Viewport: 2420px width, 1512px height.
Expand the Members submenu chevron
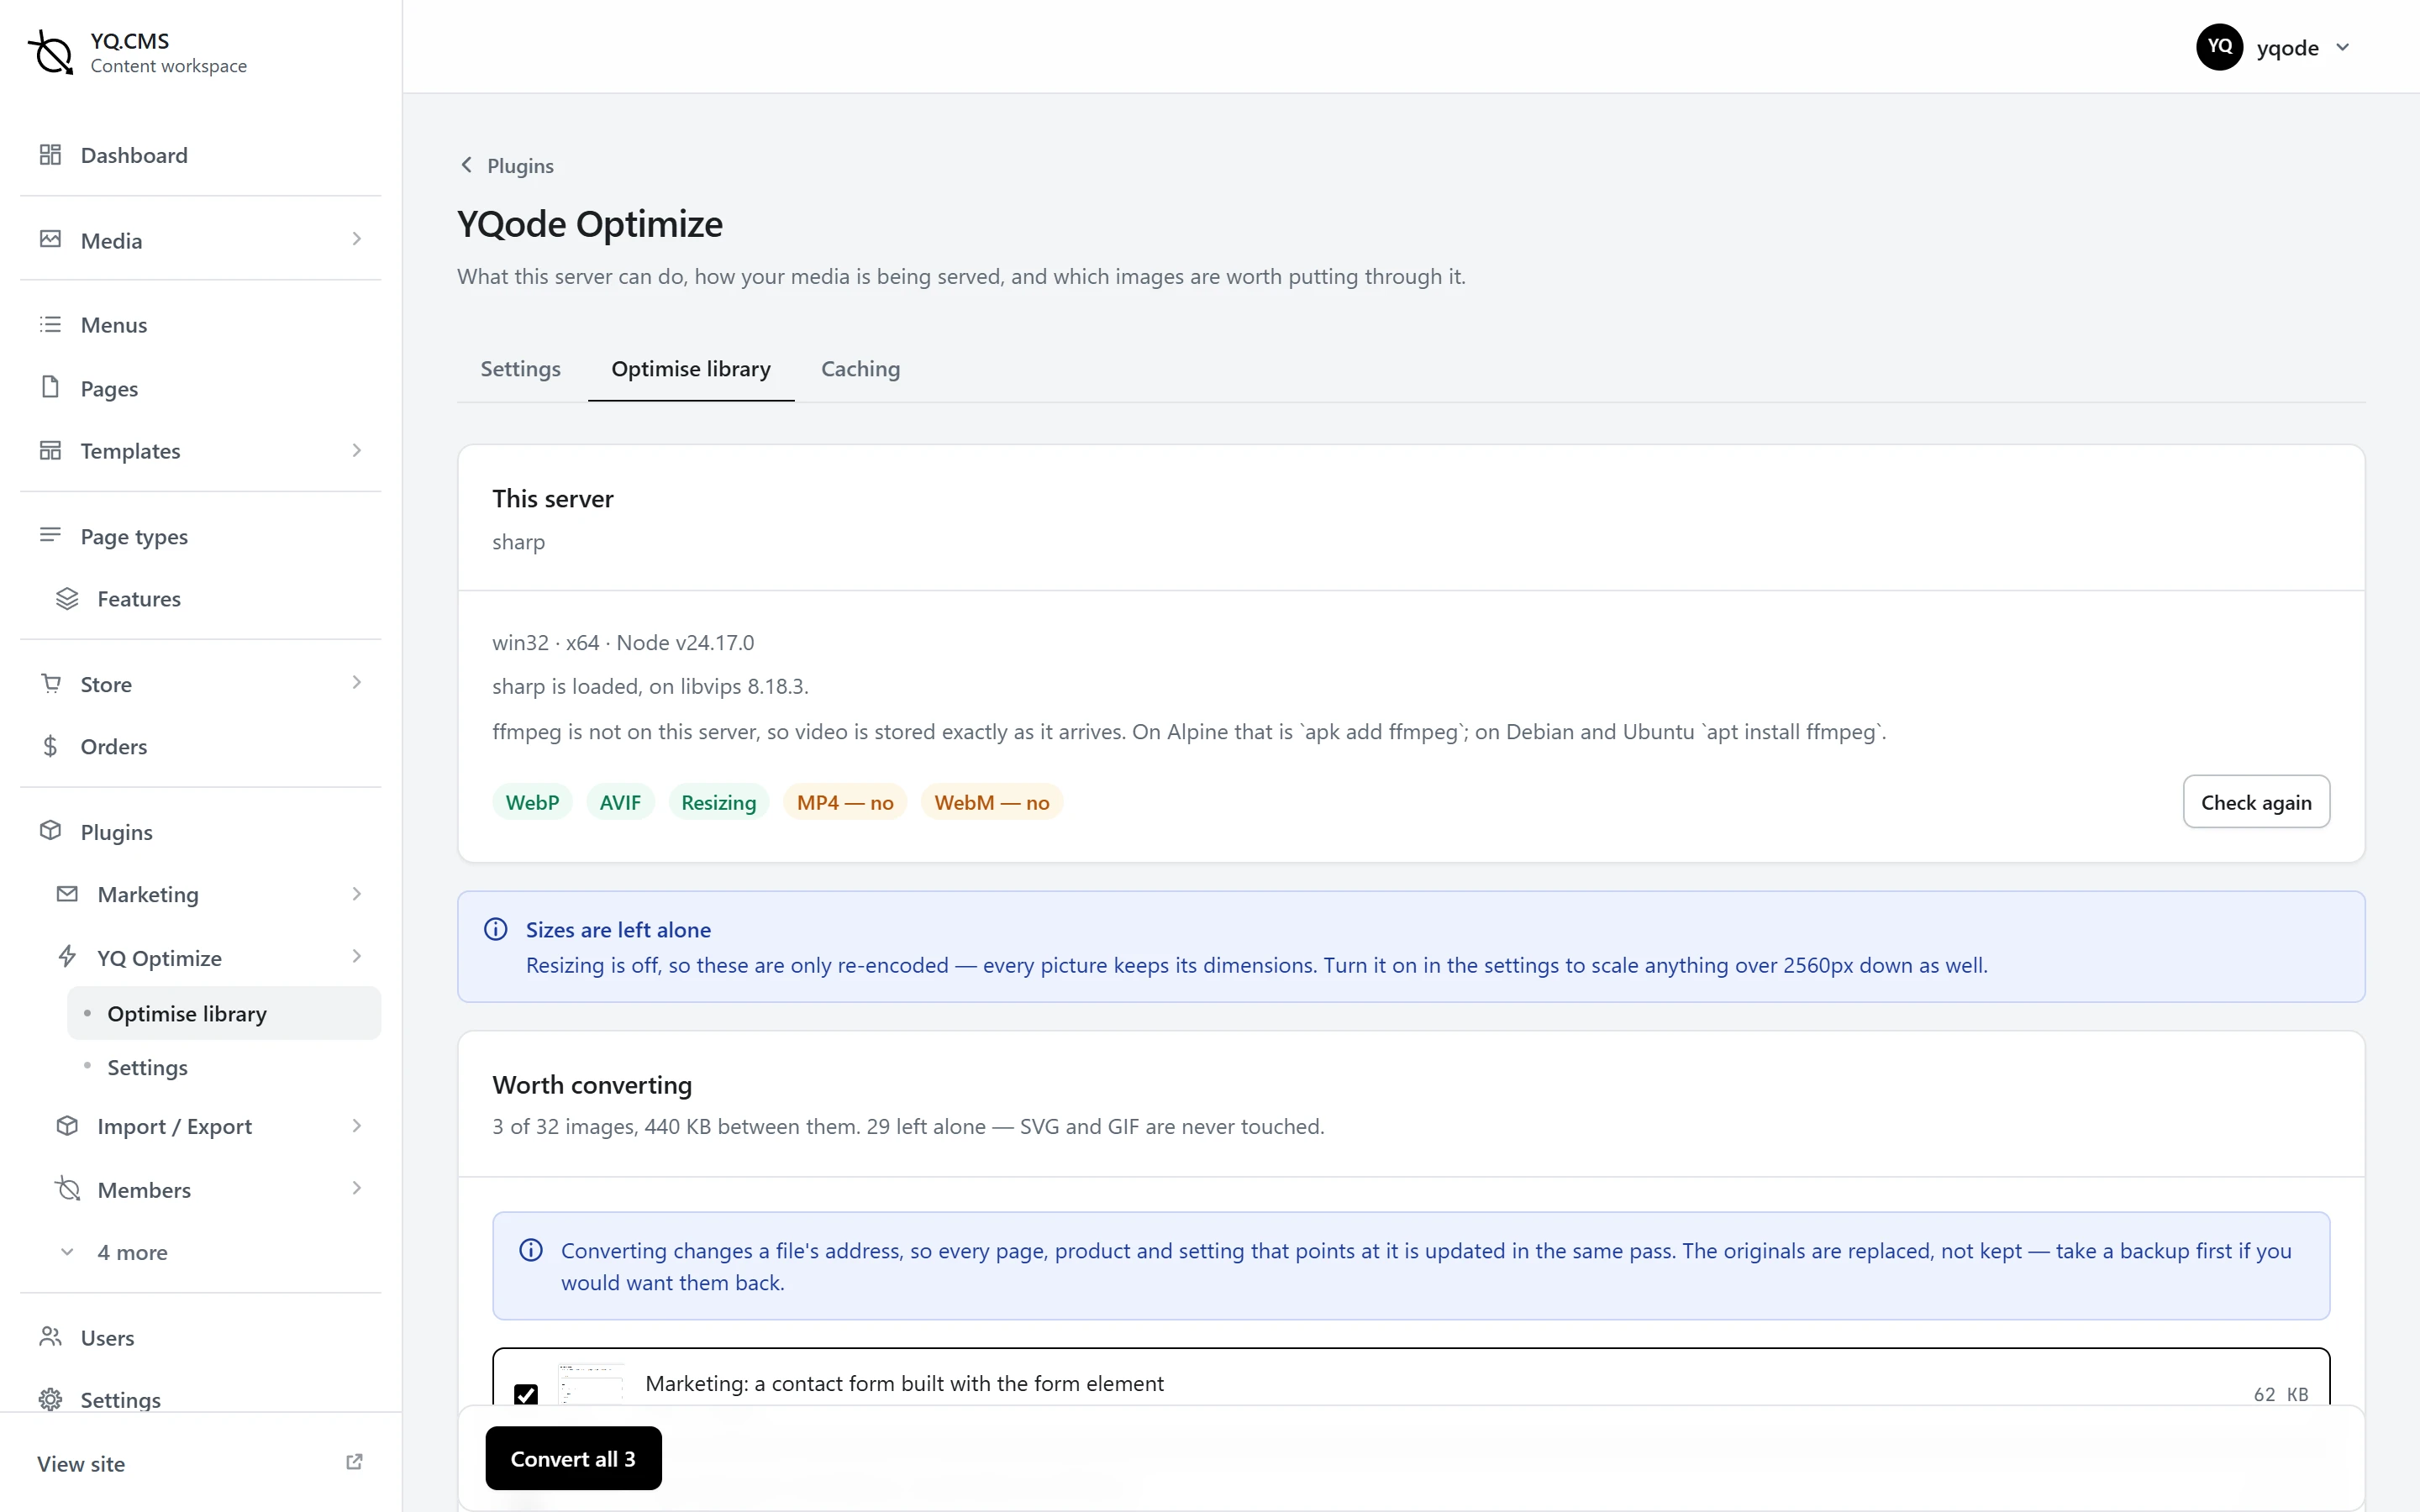click(x=357, y=1189)
